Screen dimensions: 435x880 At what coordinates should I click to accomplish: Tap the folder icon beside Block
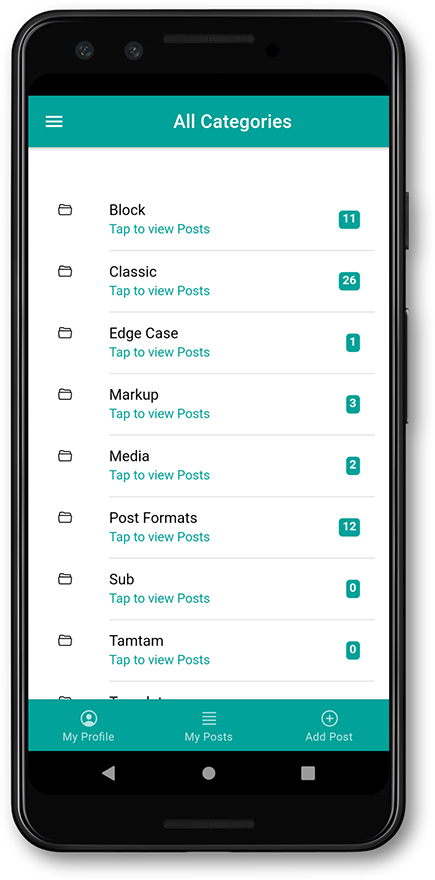[x=65, y=210]
